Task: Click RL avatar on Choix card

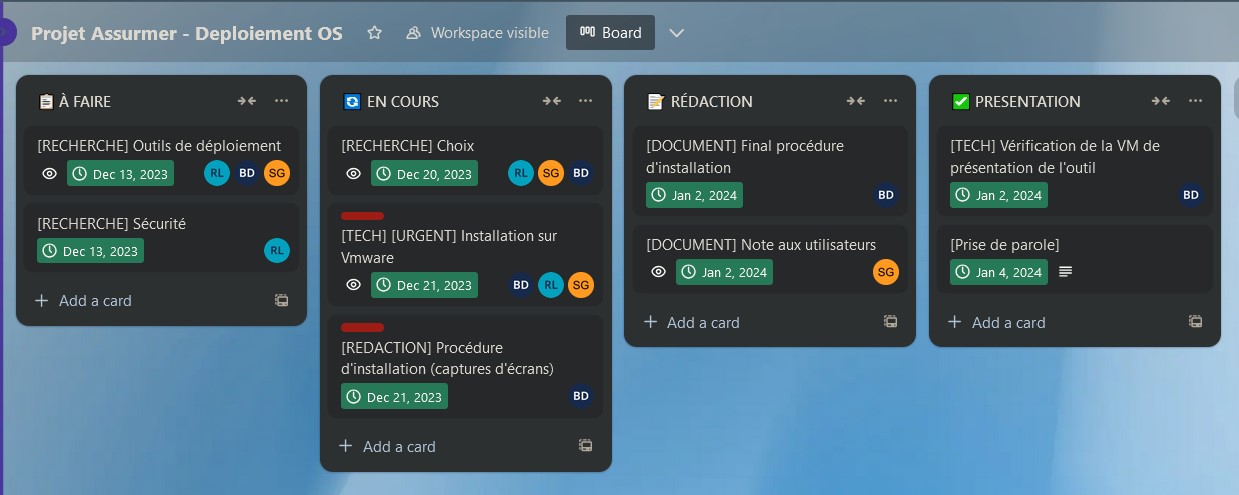Action: tap(521, 173)
